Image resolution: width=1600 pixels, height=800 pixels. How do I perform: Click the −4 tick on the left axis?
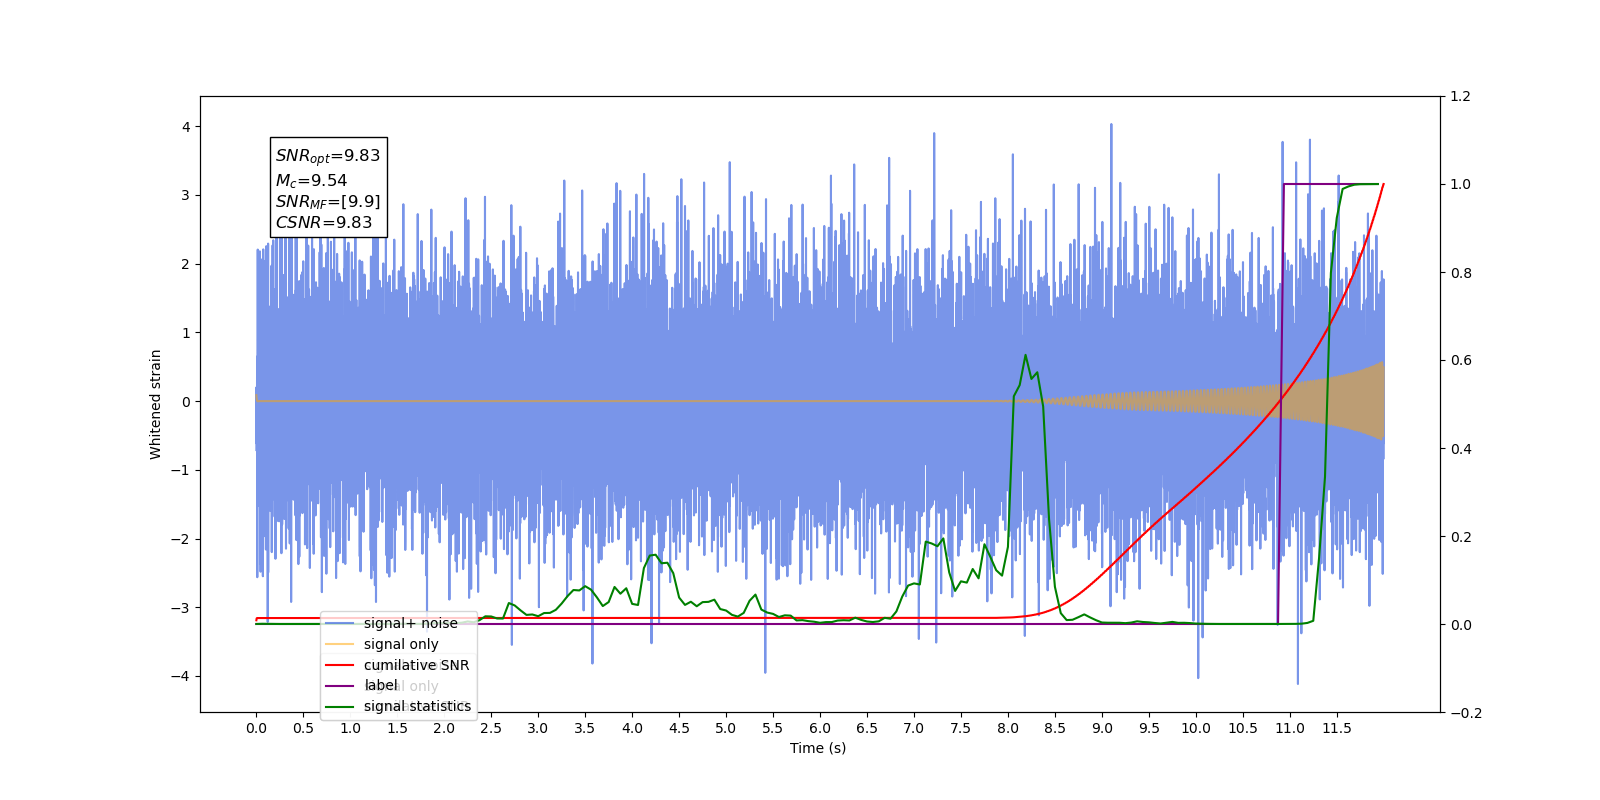(180, 676)
